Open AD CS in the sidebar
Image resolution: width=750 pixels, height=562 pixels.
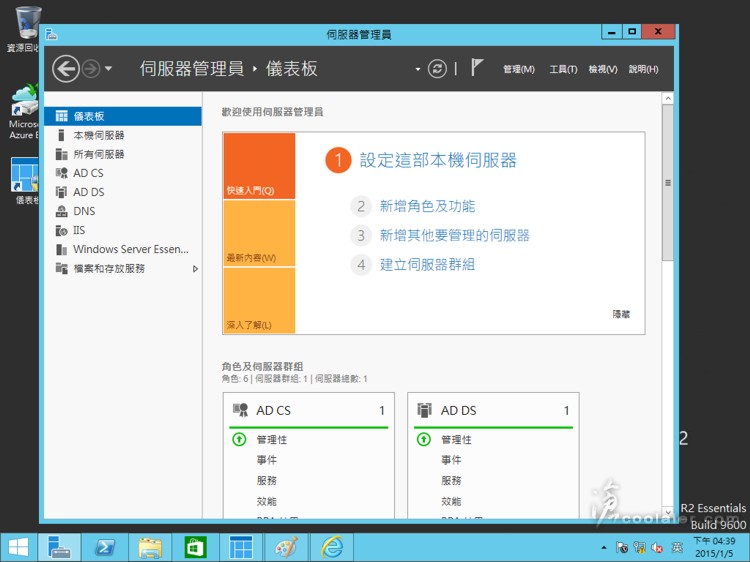[x=123, y=173]
